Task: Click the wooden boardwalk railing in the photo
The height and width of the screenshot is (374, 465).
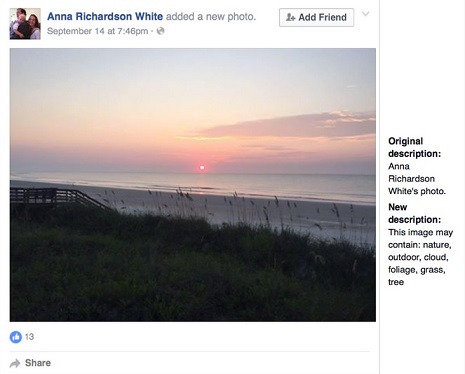Action: 55,198
